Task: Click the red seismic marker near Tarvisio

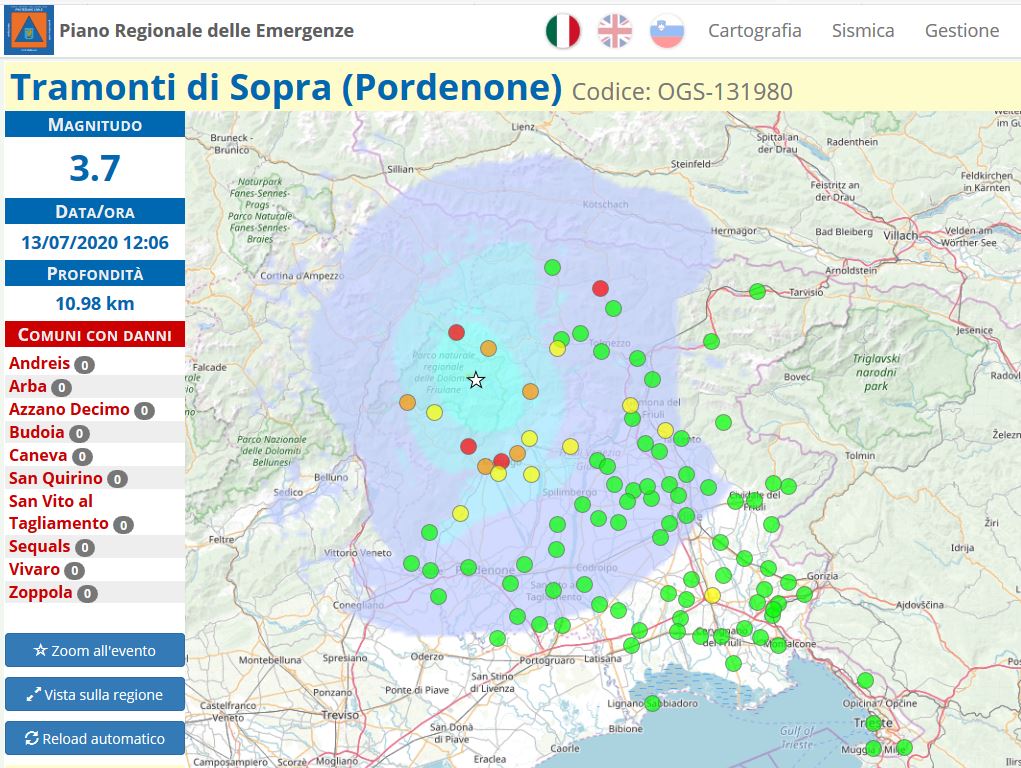Action: click(599, 288)
